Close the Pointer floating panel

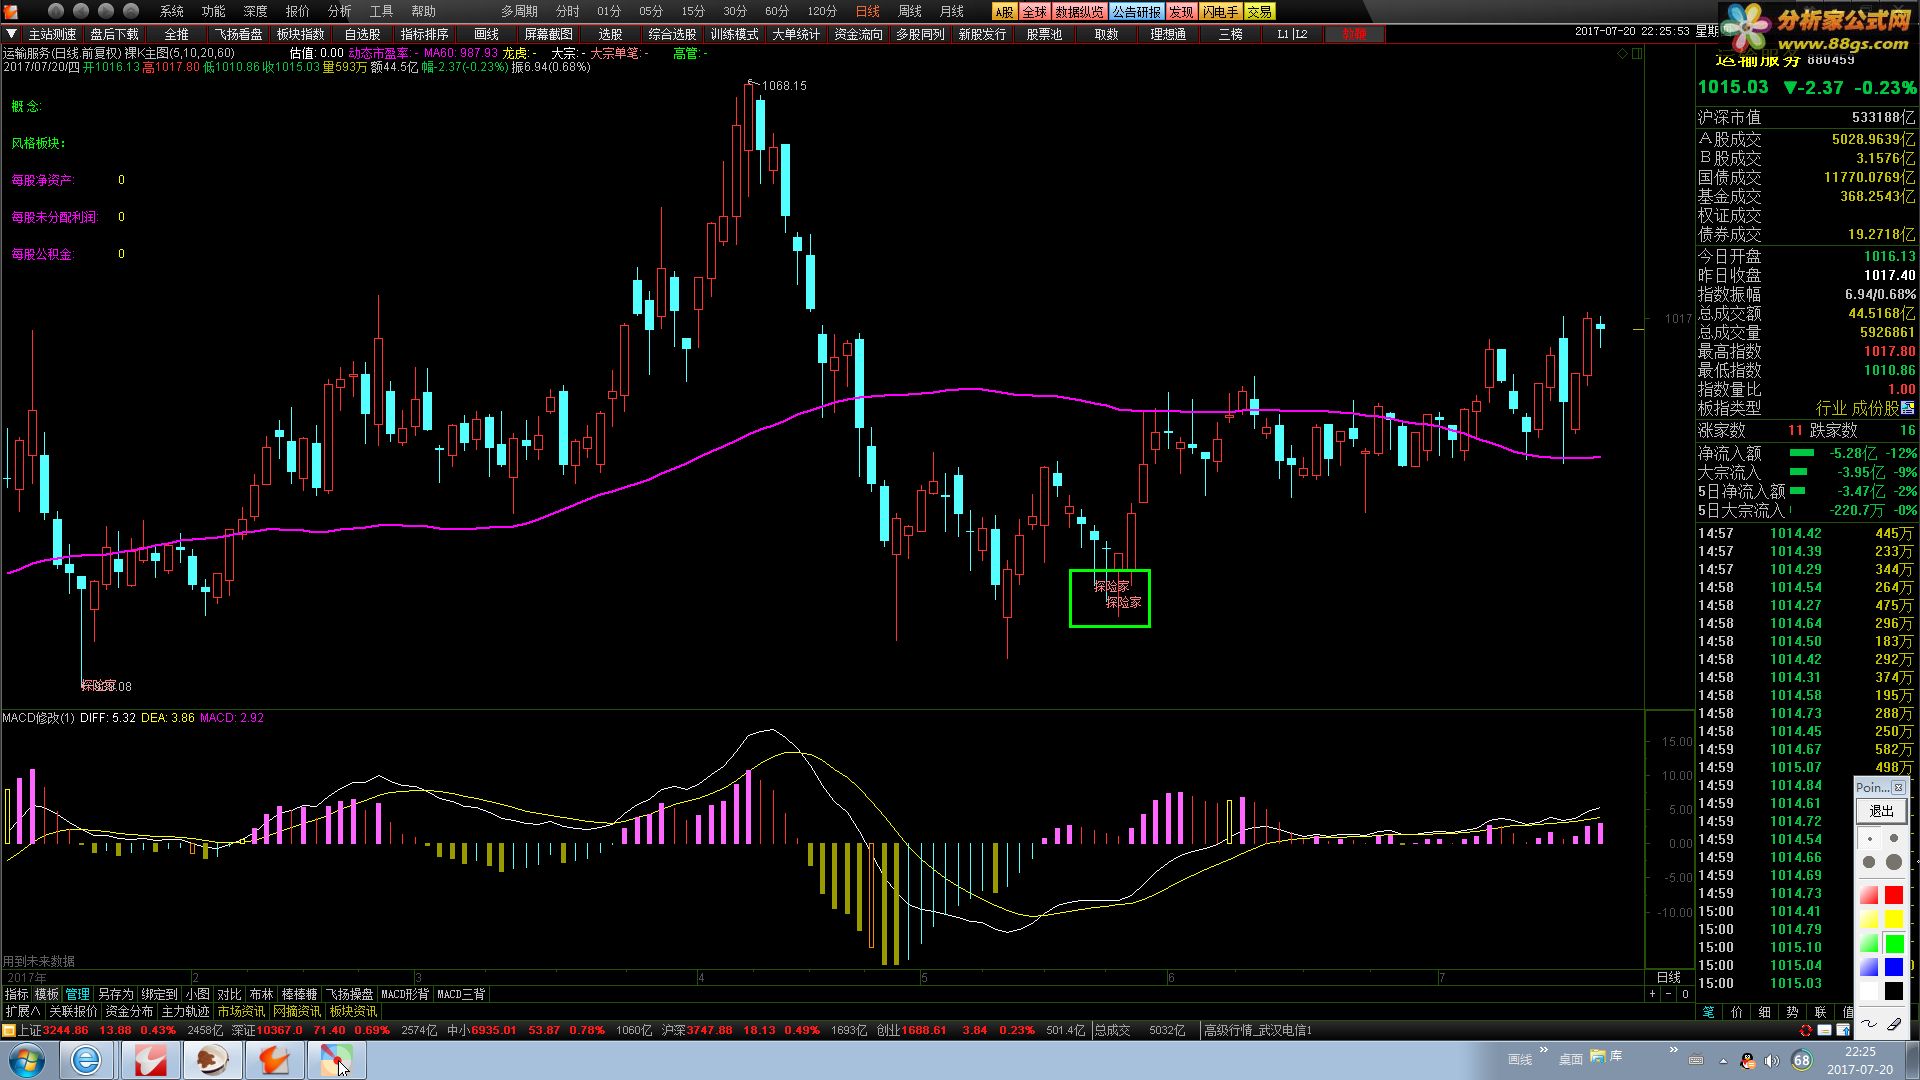tap(1898, 788)
